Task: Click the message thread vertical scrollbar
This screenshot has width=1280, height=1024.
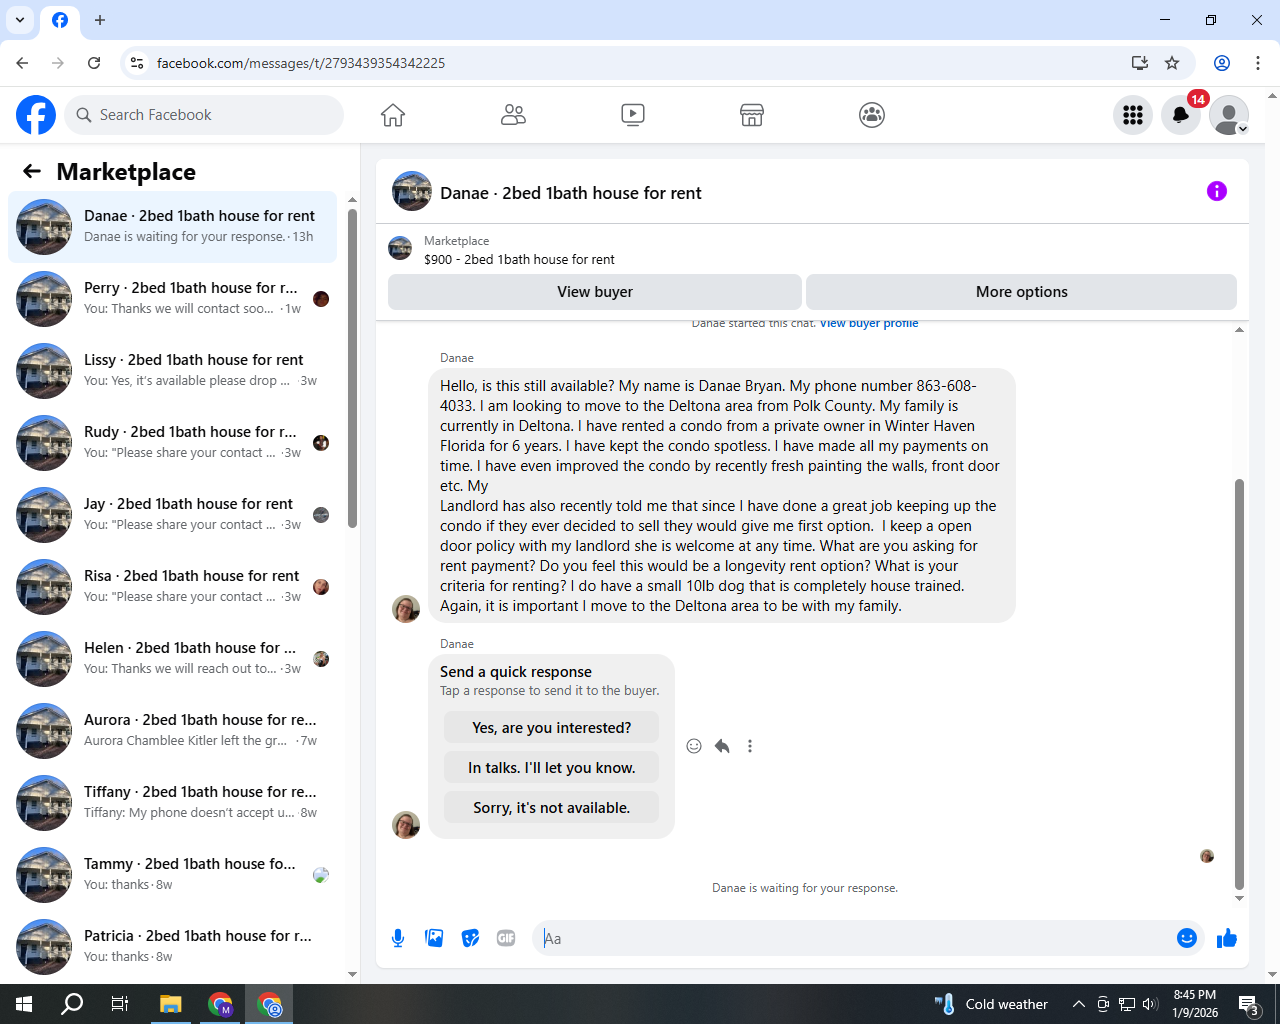Action: click(x=1239, y=684)
